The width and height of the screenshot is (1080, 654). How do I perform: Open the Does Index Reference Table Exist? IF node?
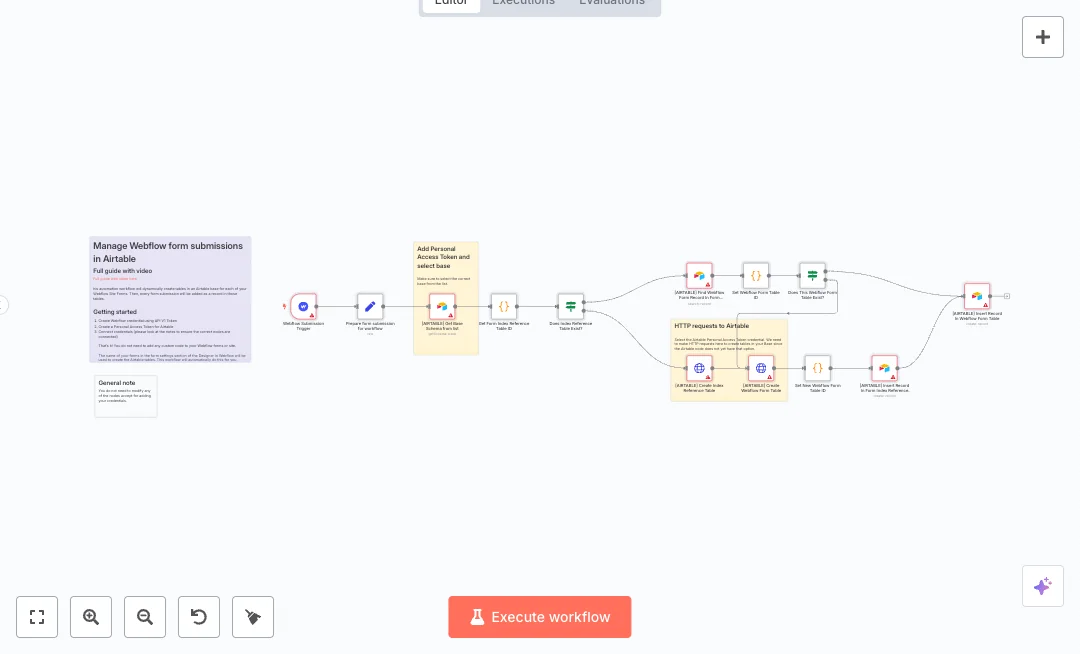point(571,307)
